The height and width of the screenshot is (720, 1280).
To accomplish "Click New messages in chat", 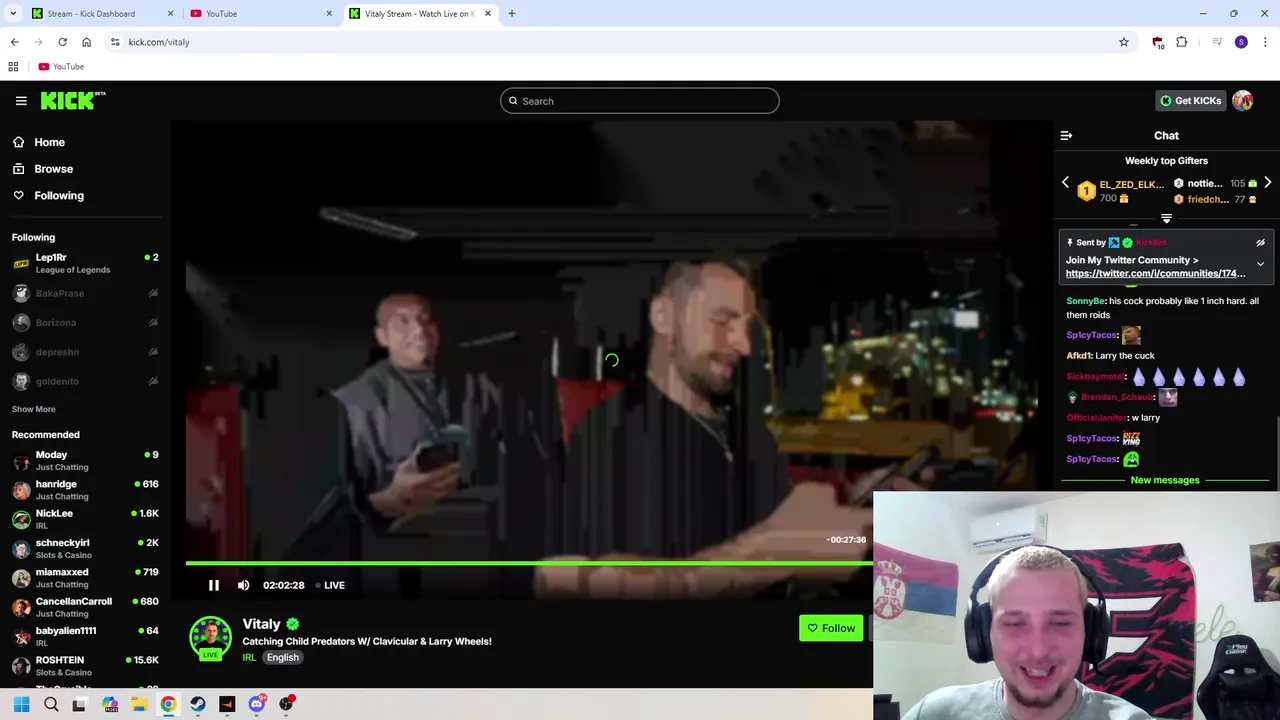I will click(x=1165, y=480).
